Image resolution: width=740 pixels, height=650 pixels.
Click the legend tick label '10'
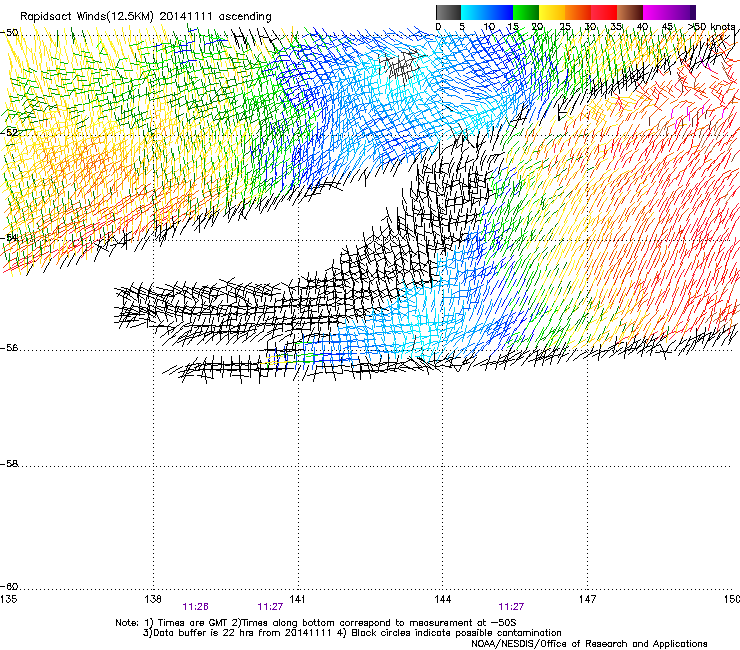tap(489, 27)
